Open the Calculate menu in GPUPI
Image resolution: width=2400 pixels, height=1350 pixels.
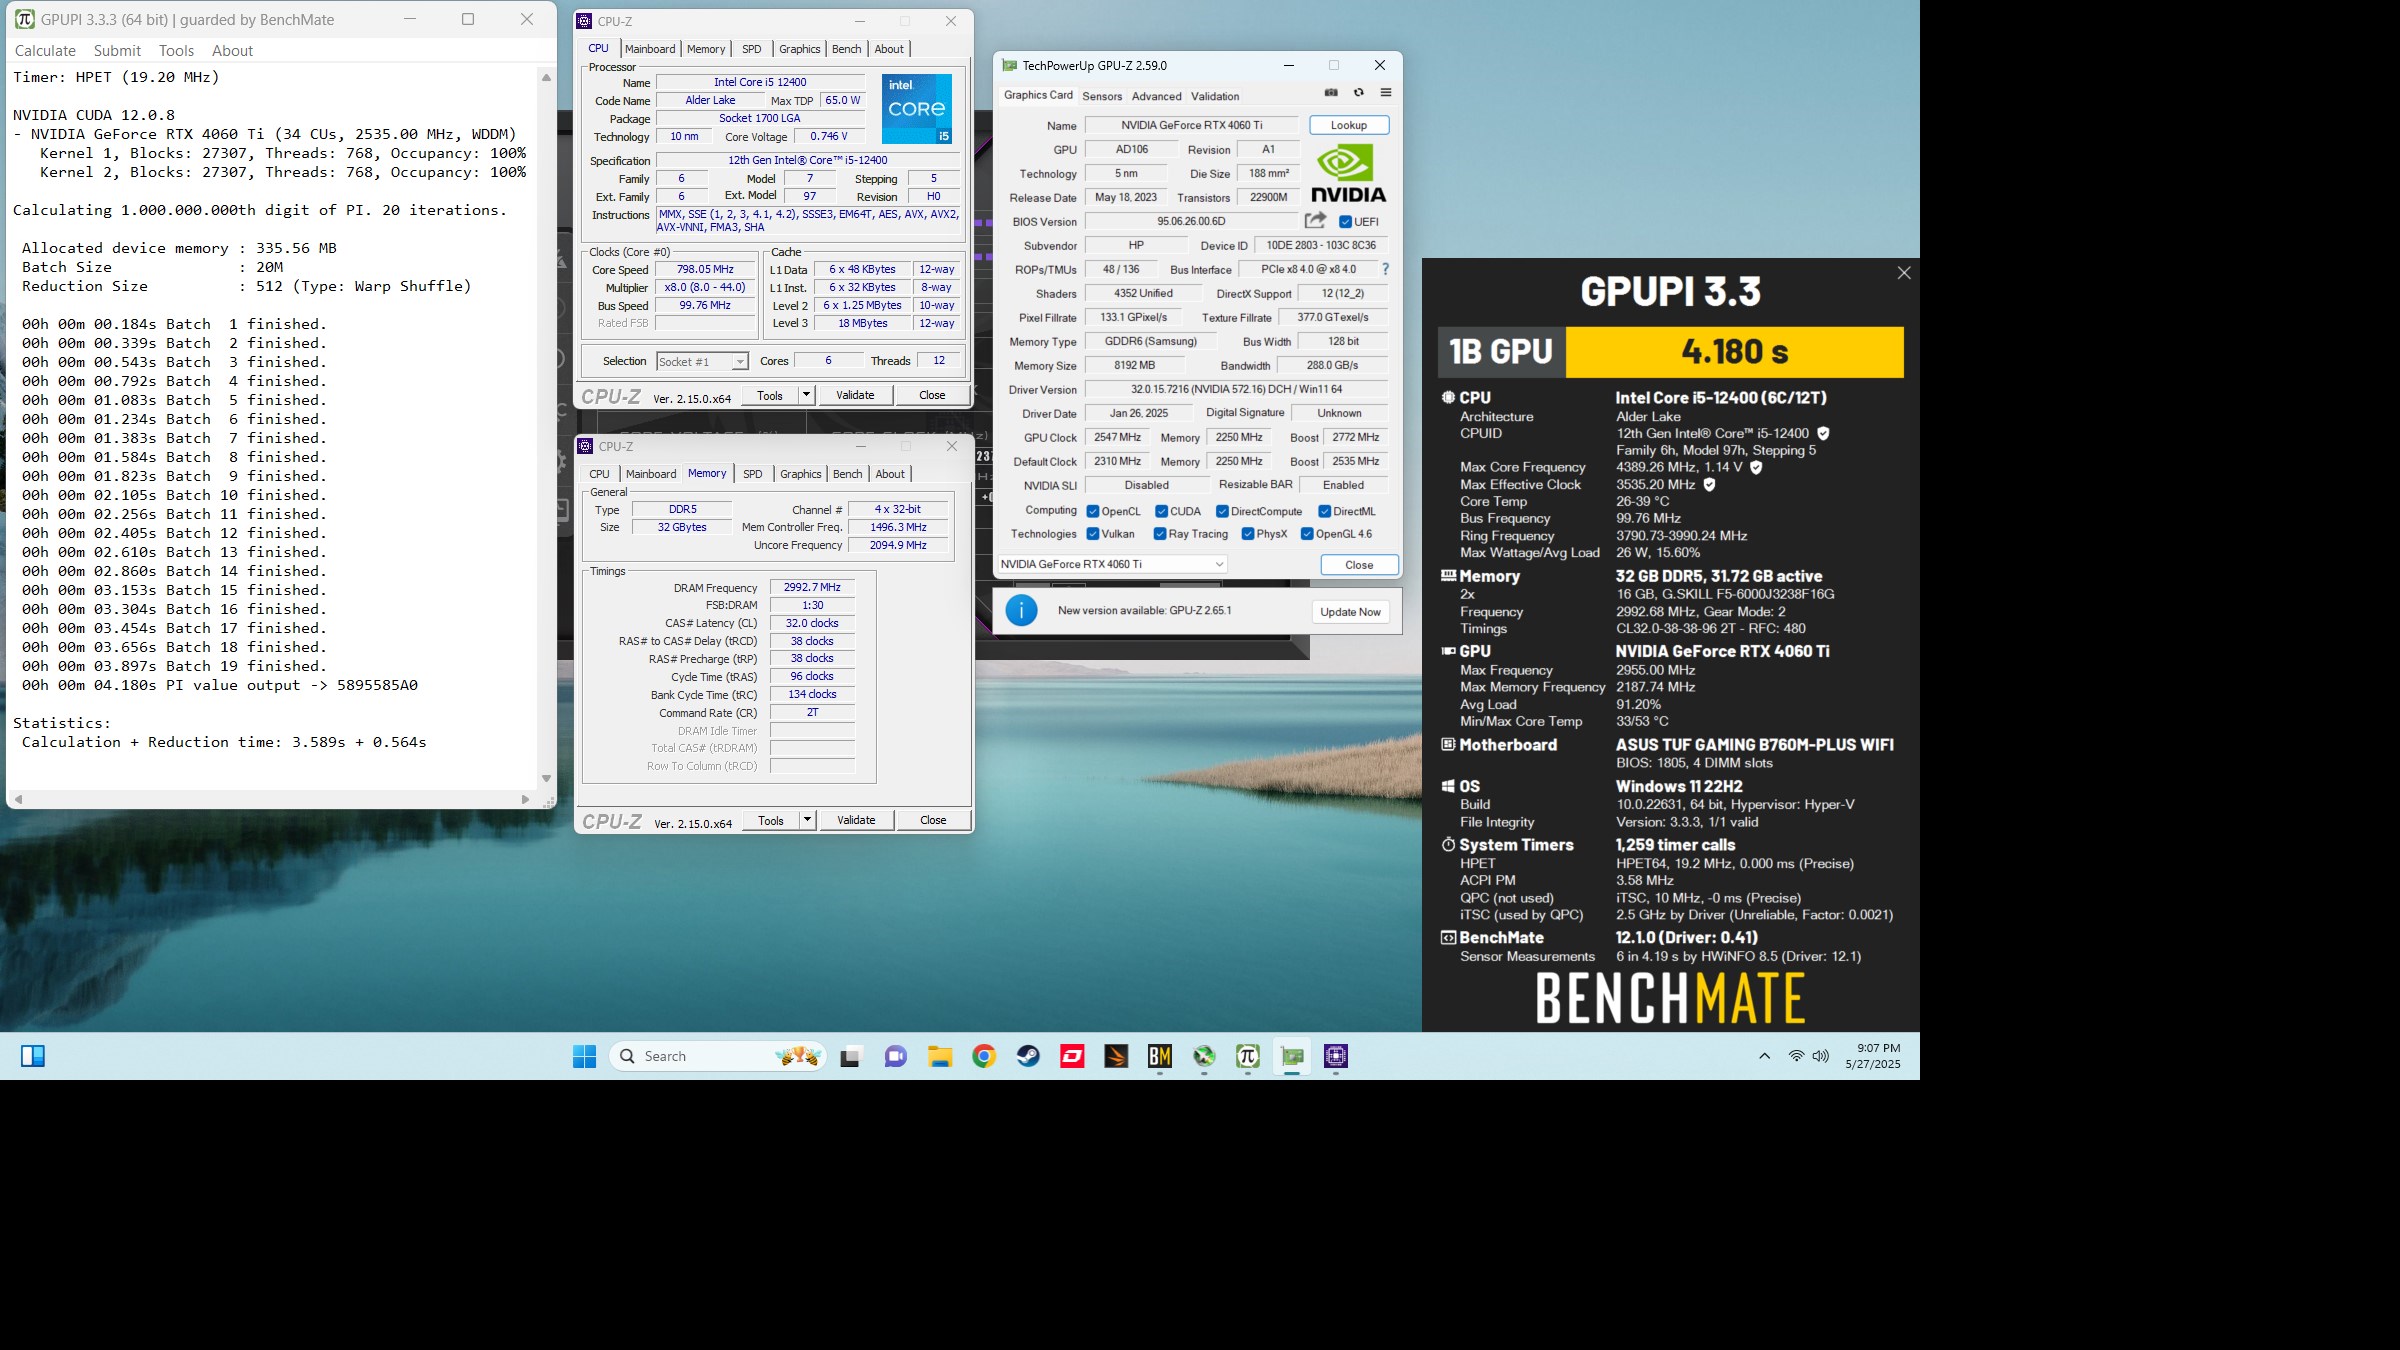[x=45, y=51]
